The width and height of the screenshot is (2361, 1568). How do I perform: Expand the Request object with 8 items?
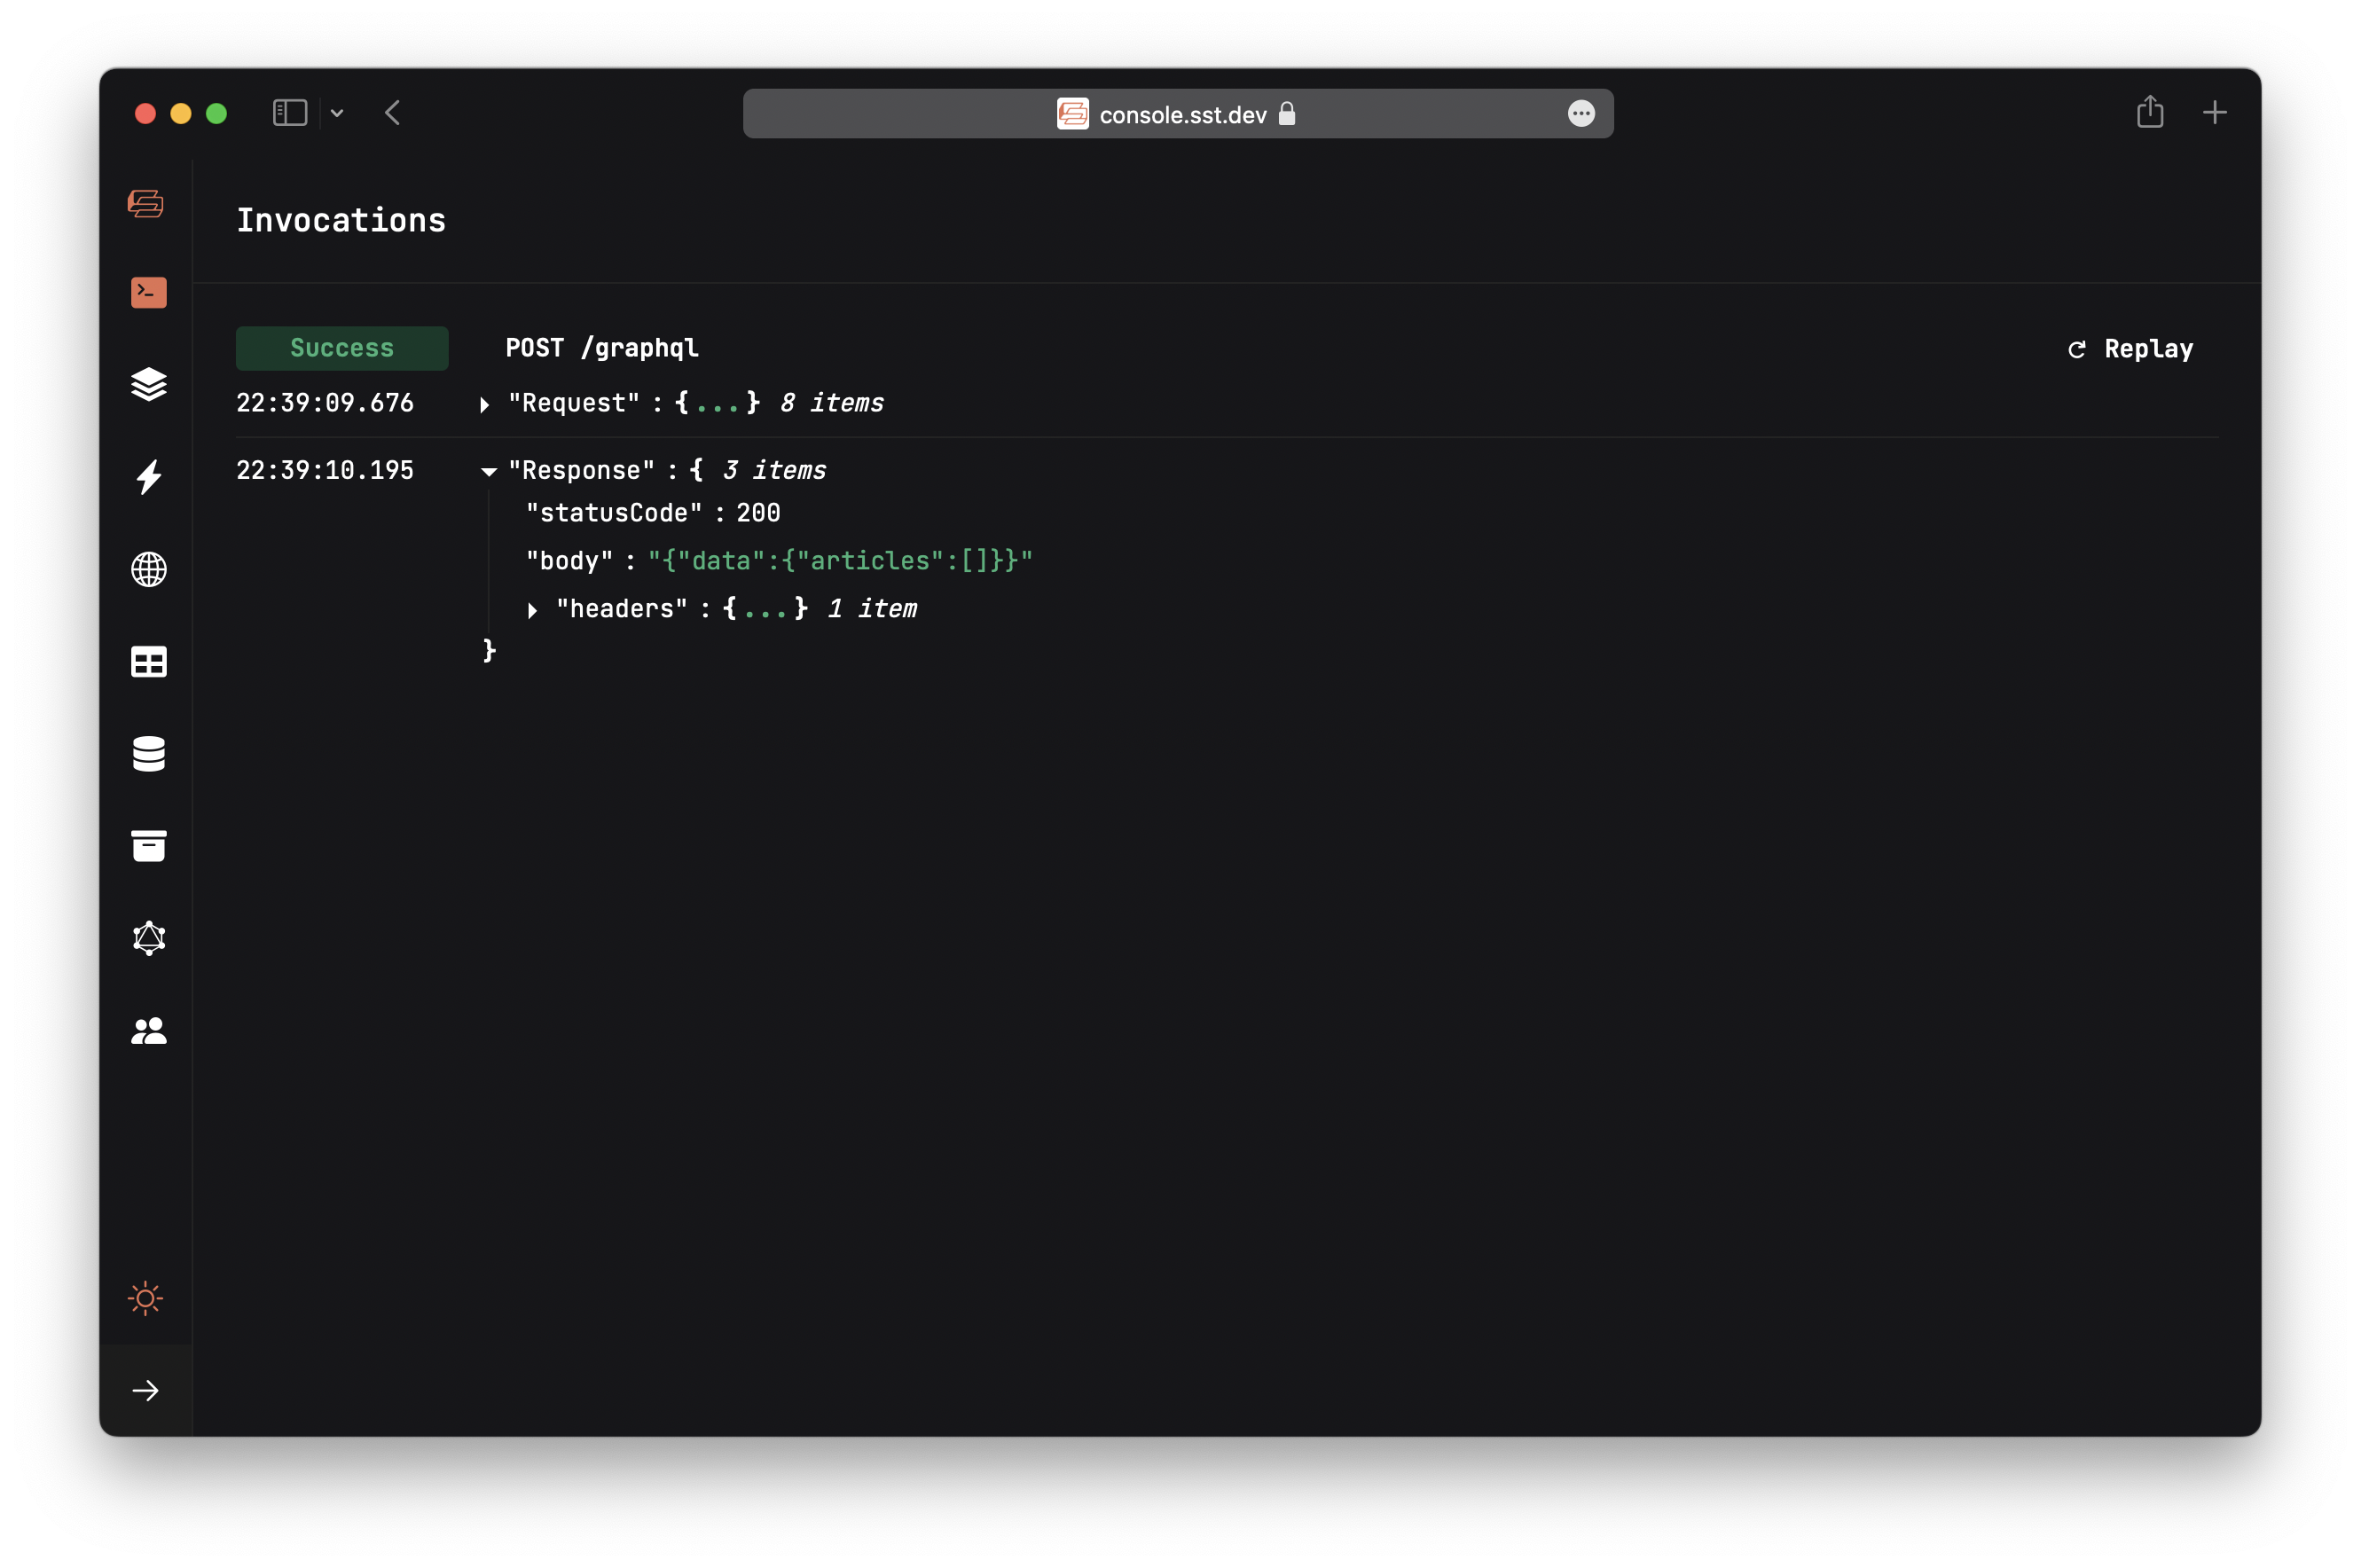point(485,403)
